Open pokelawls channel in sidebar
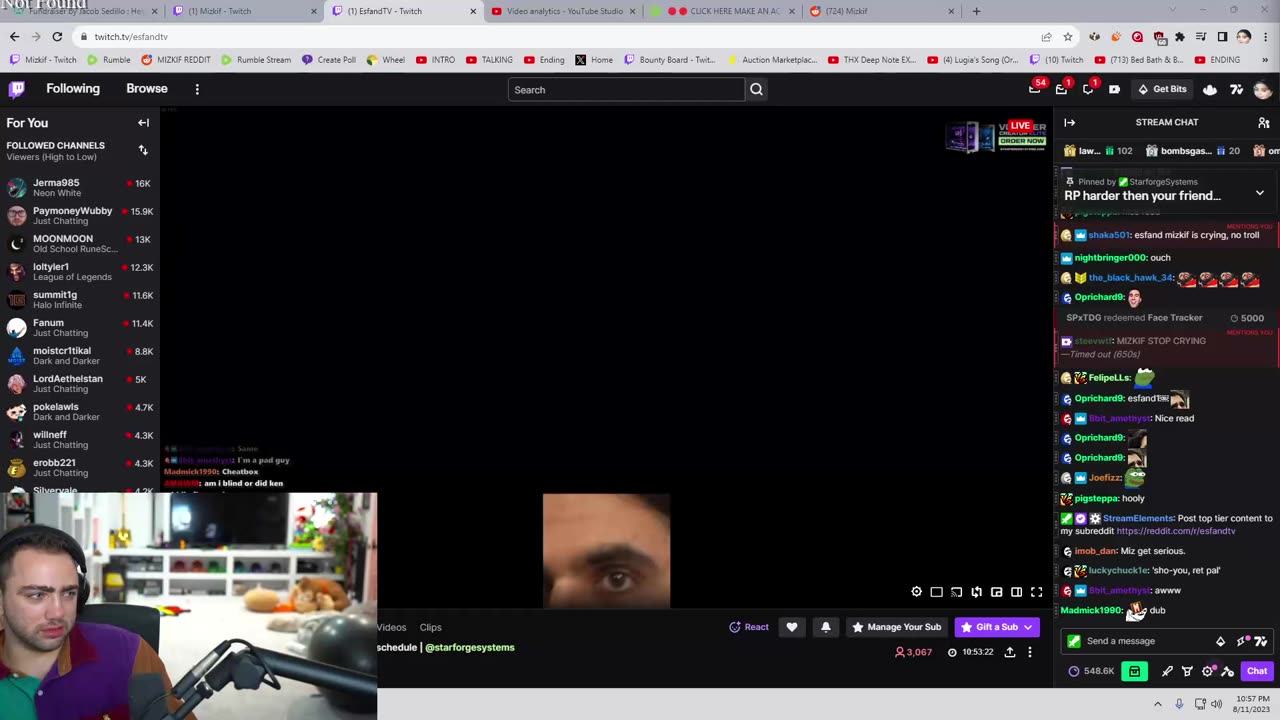 coord(78,411)
